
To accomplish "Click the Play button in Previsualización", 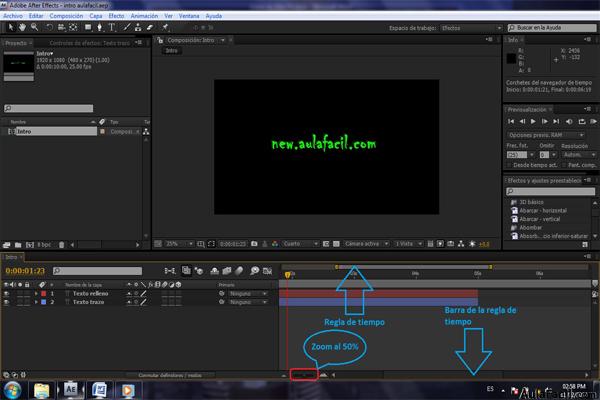I will coord(533,121).
